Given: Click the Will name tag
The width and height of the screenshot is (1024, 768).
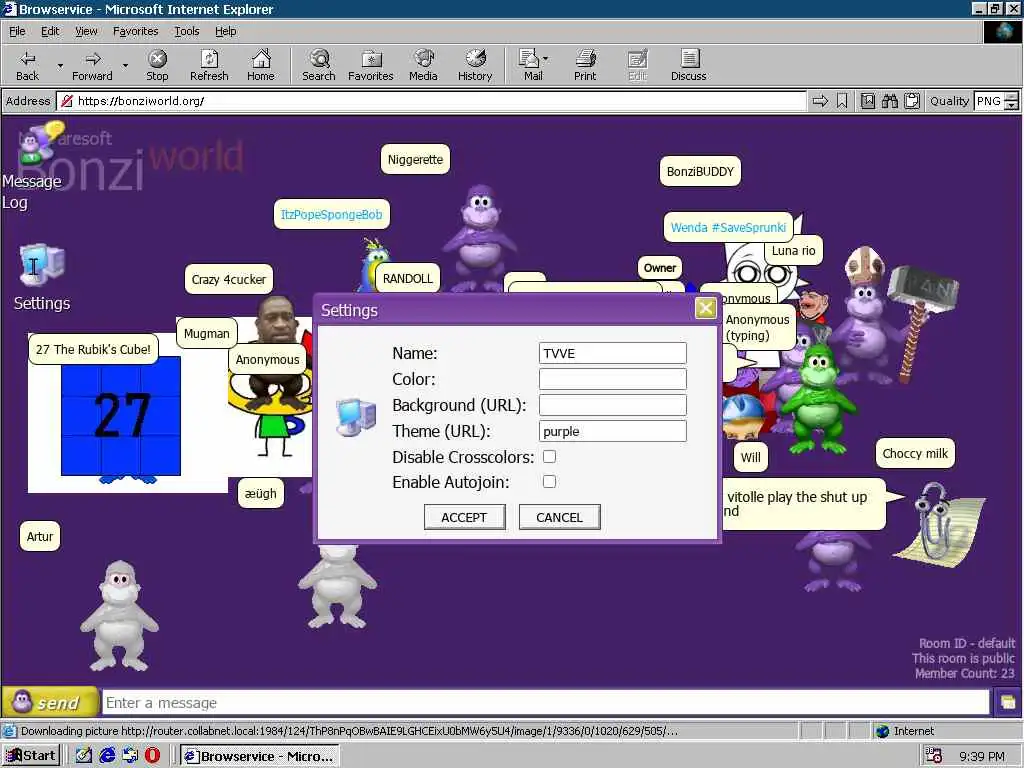Looking at the screenshot, I should (750, 457).
